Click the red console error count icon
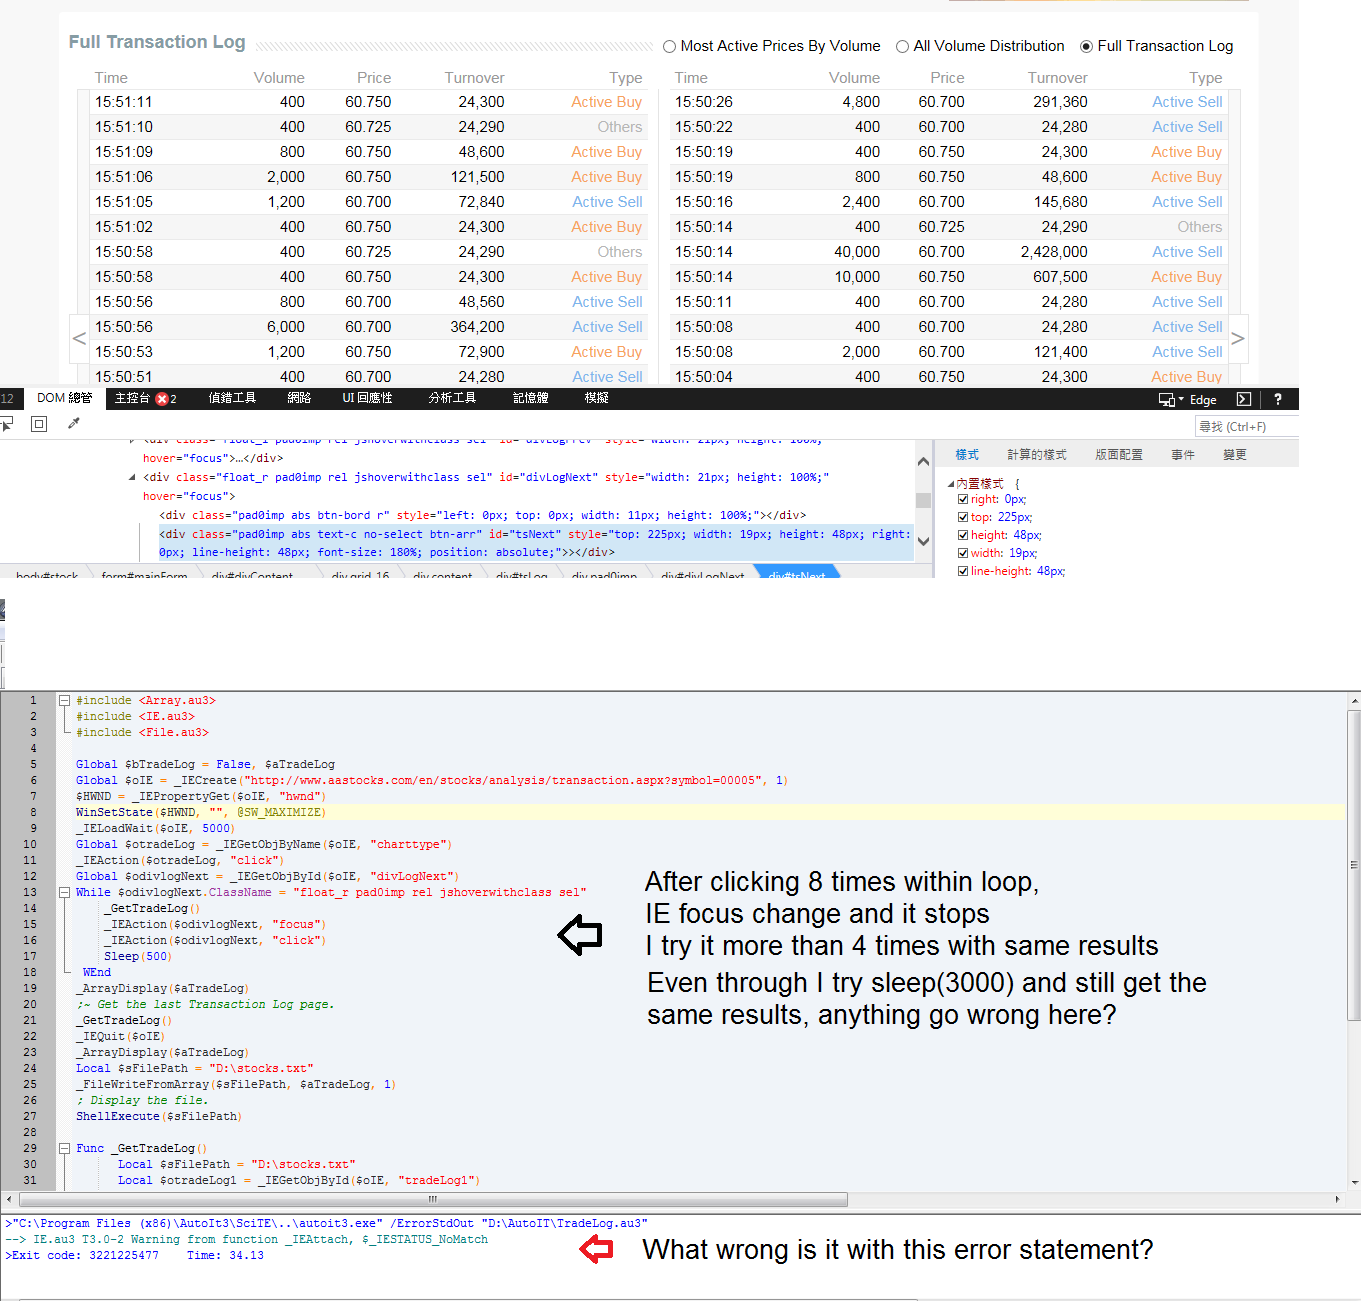Image resolution: width=1361 pixels, height=1301 pixels. (x=162, y=399)
